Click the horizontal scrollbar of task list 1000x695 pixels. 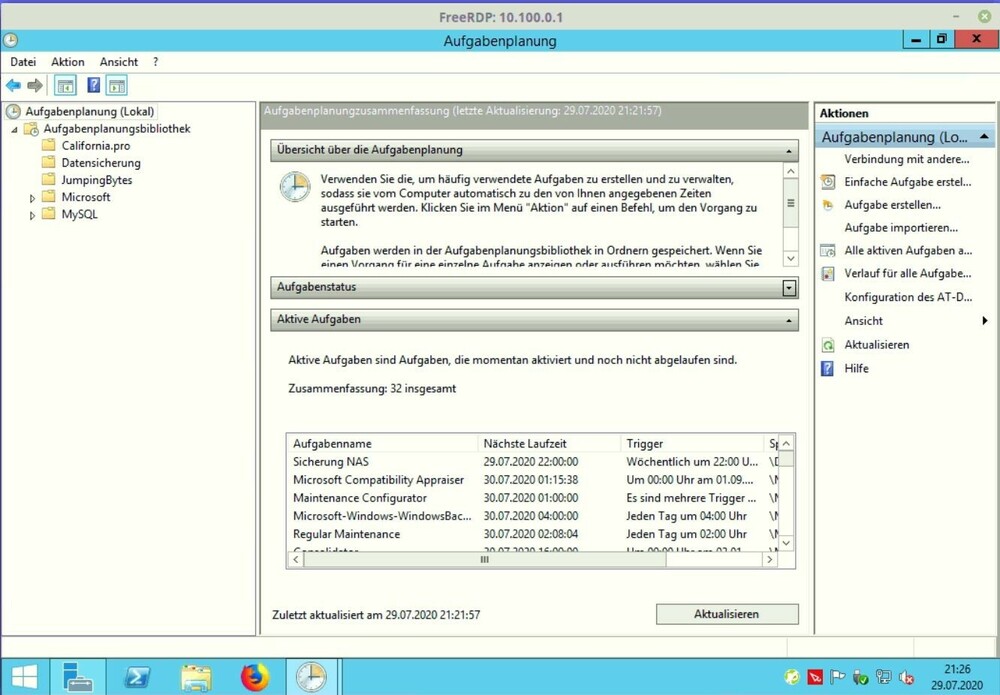point(484,560)
